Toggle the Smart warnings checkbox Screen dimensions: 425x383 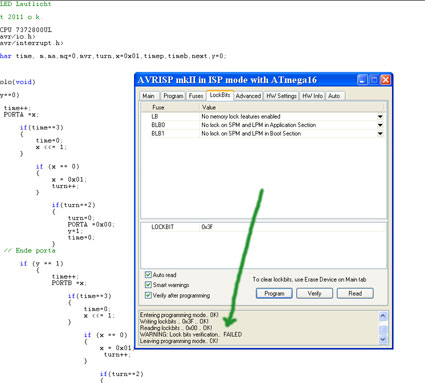point(148,285)
